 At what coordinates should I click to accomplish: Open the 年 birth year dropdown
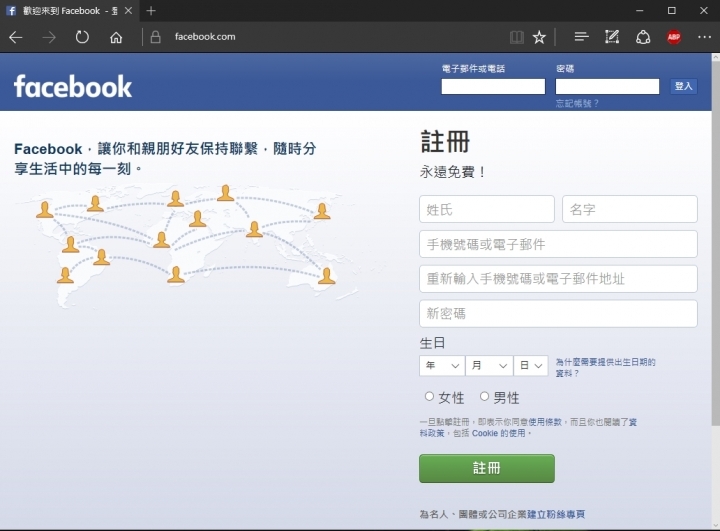442,366
